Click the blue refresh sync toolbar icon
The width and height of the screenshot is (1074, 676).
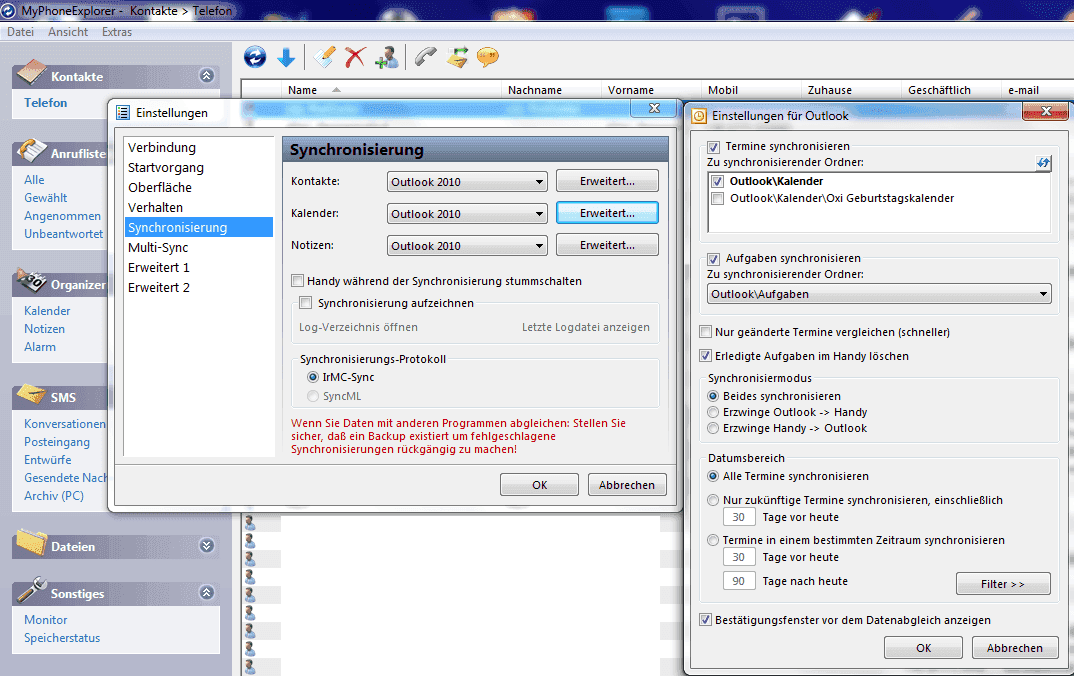pyautogui.click(x=255, y=57)
